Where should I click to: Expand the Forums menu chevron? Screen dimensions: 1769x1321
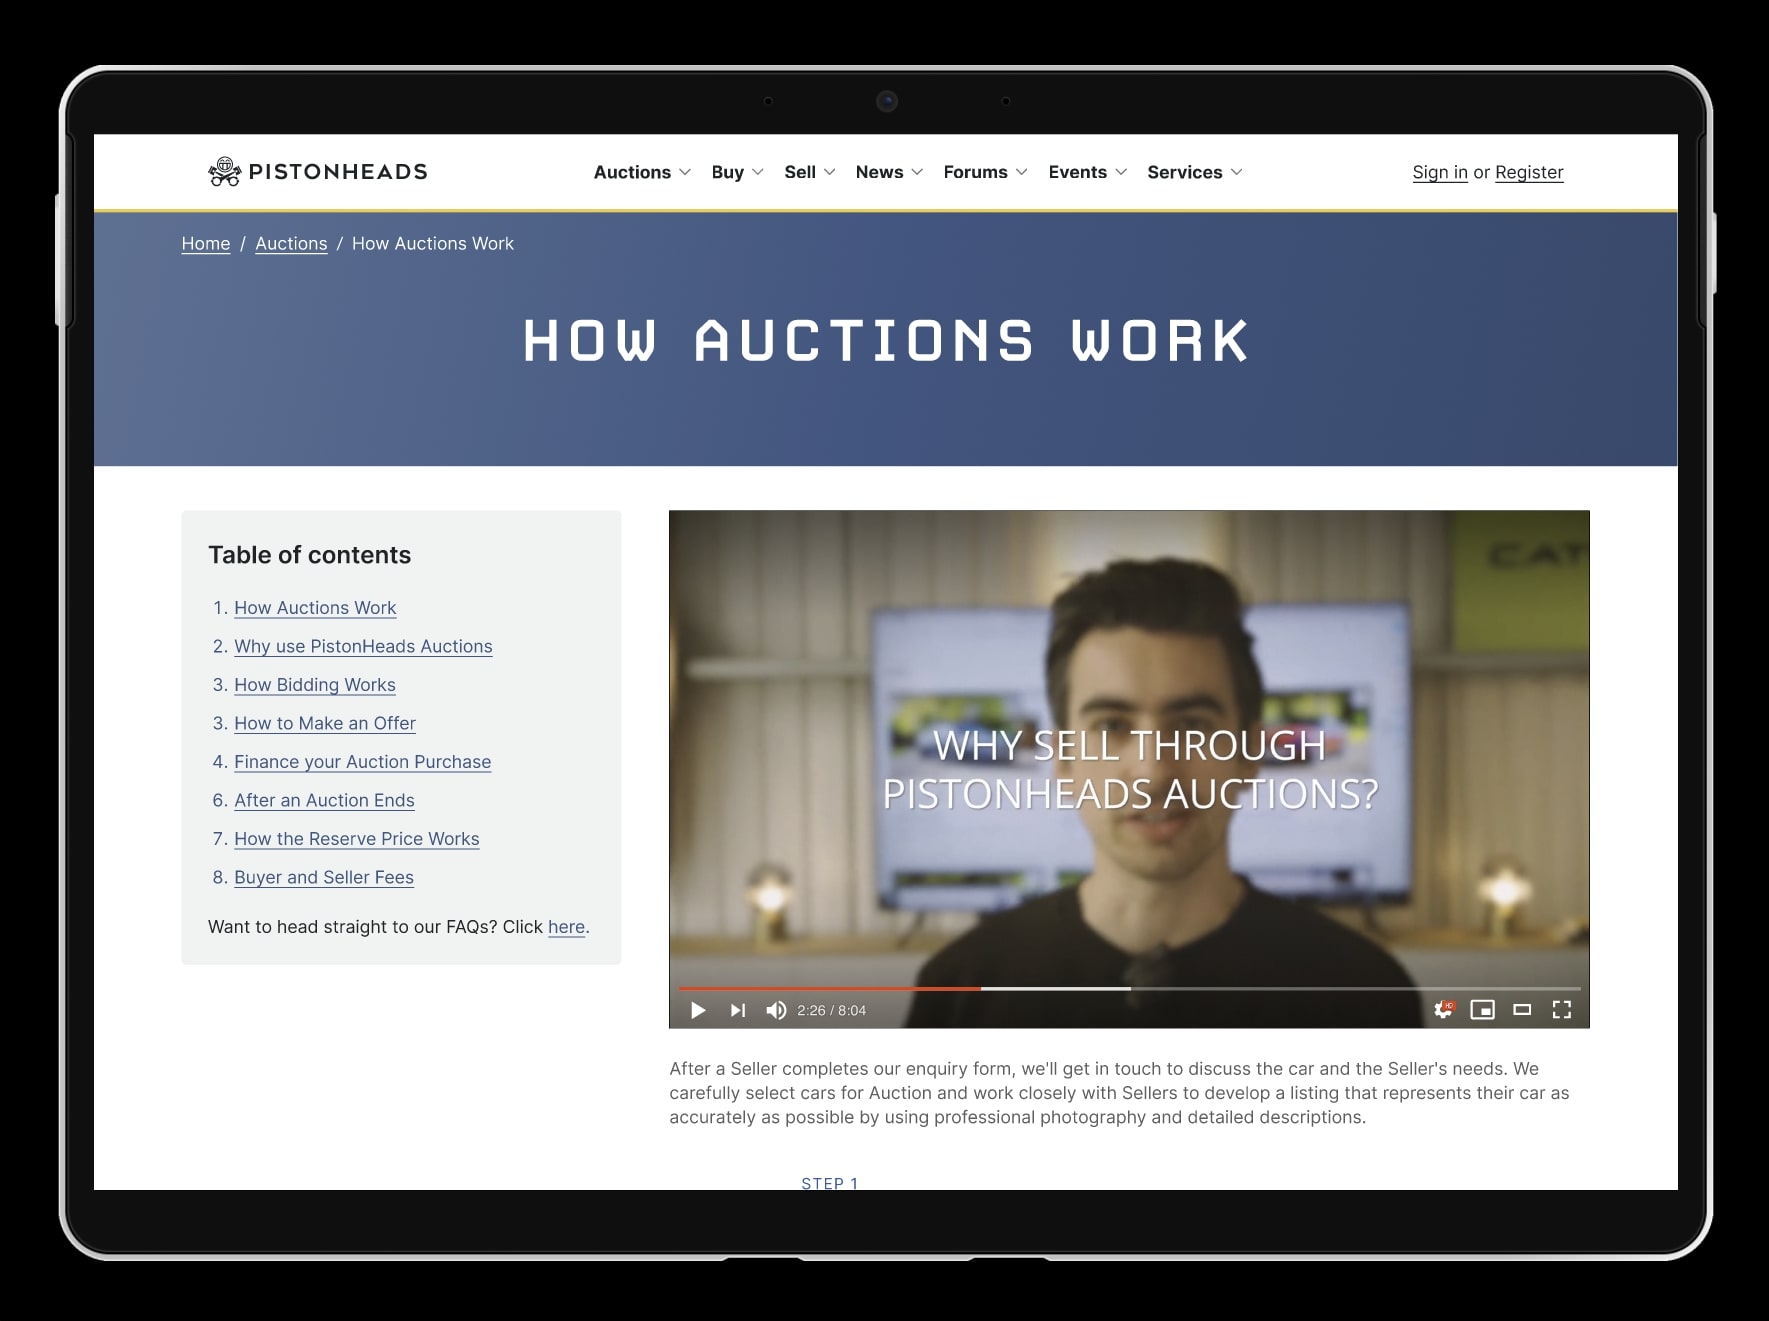click(x=1022, y=173)
